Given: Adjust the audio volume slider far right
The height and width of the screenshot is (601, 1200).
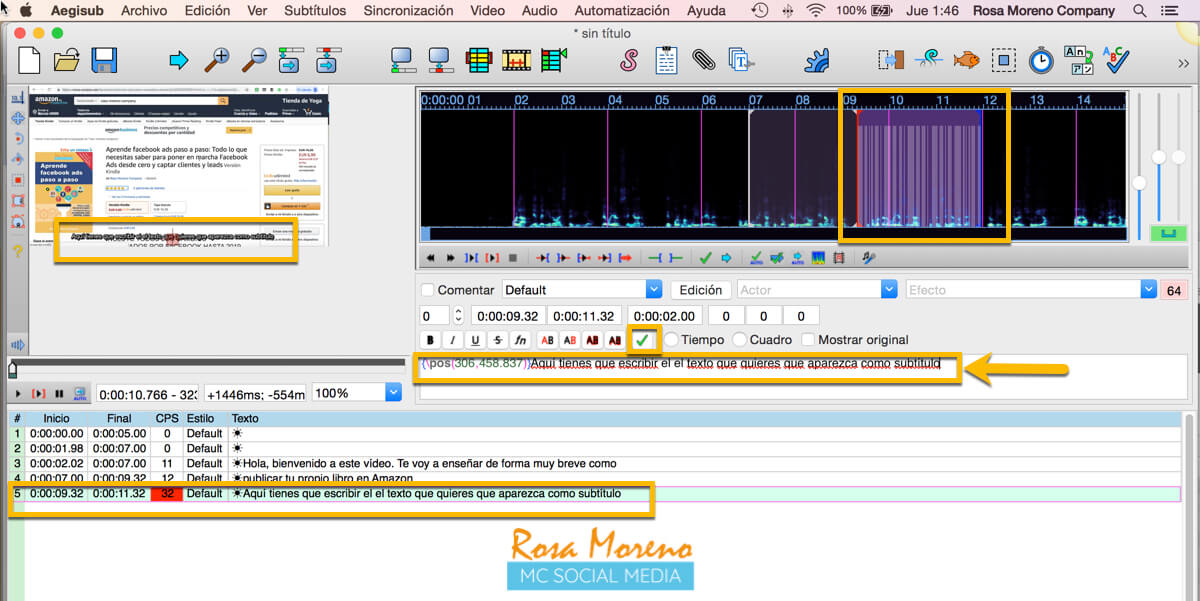Looking at the screenshot, I should (x=1179, y=157).
